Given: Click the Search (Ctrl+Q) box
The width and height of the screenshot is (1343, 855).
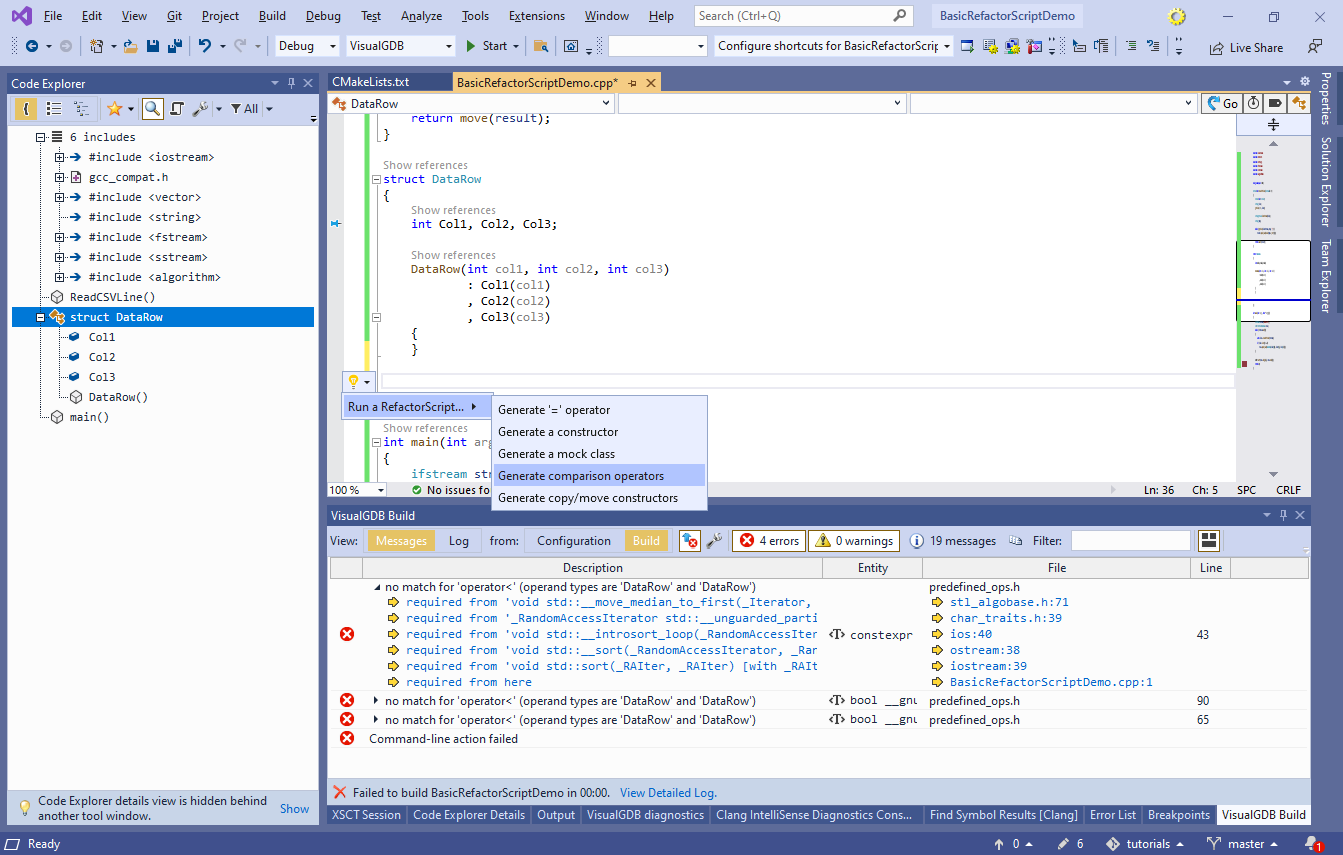Looking at the screenshot, I should point(803,16).
